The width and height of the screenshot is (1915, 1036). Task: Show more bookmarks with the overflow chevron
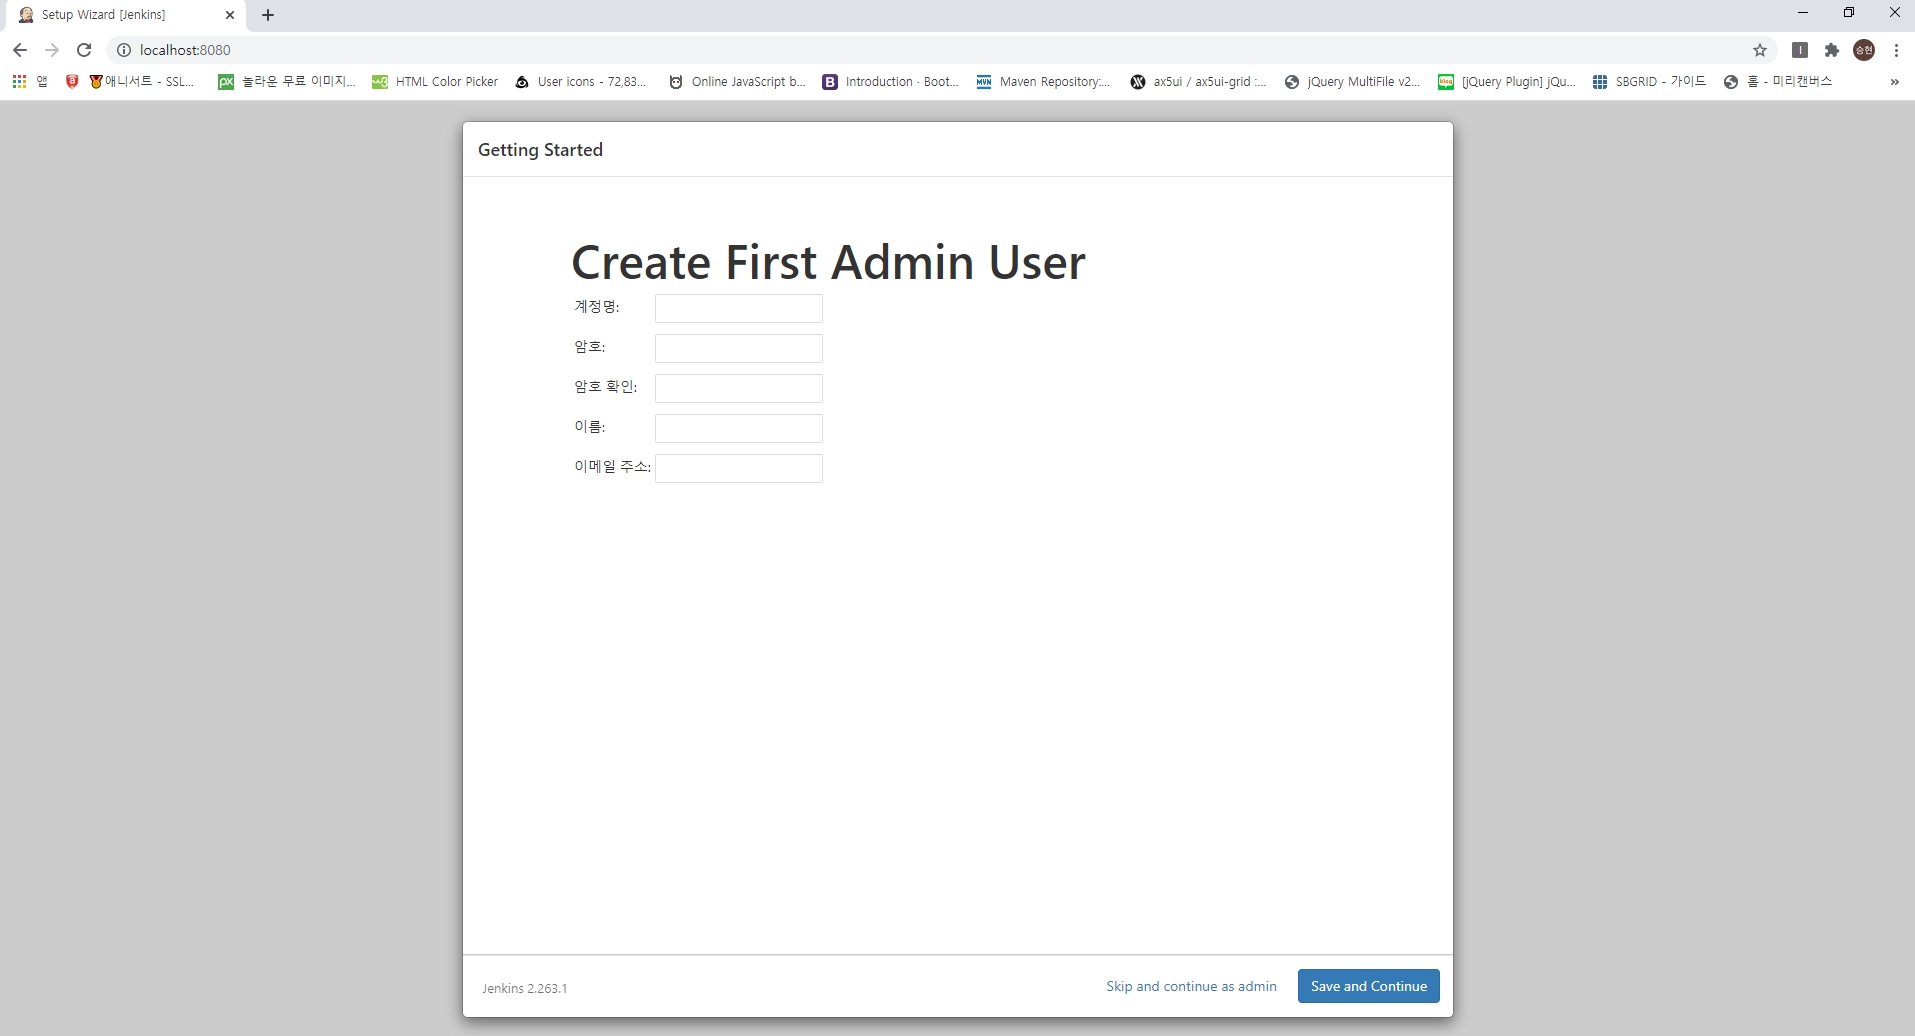pos(1894,82)
